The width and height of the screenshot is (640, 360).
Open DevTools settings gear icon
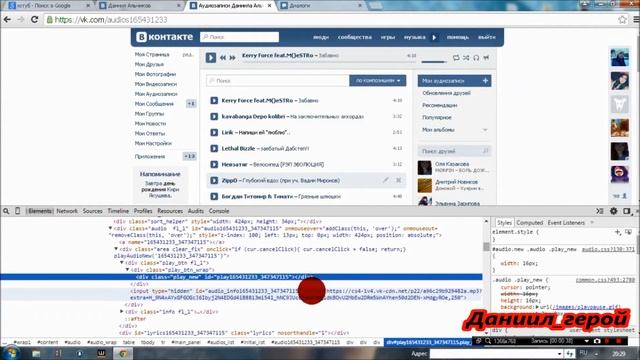pos(613,211)
